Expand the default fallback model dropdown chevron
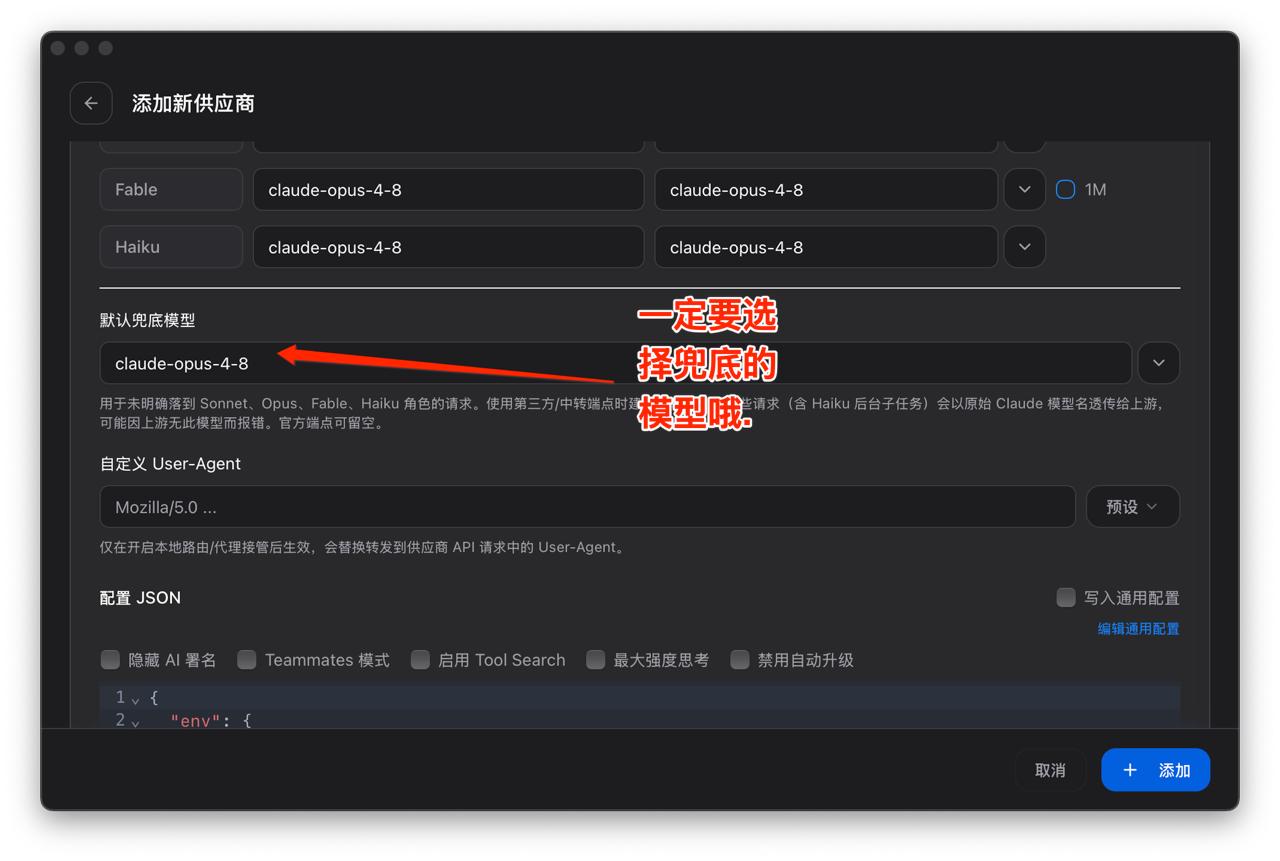1280x861 pixels. [1159, 363]
